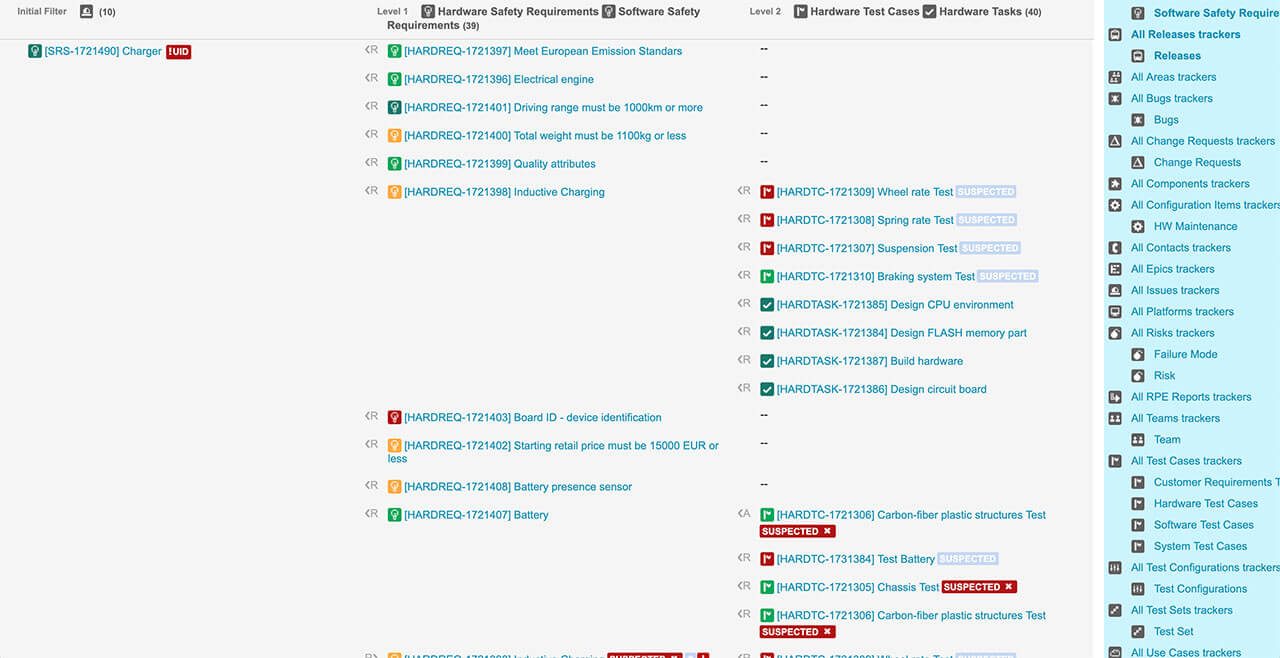The width and height of the screenshot is (1280, 658).
Task: Click the sidebar icon beside System Test Cases
Action: click(x=1137, y=546)
